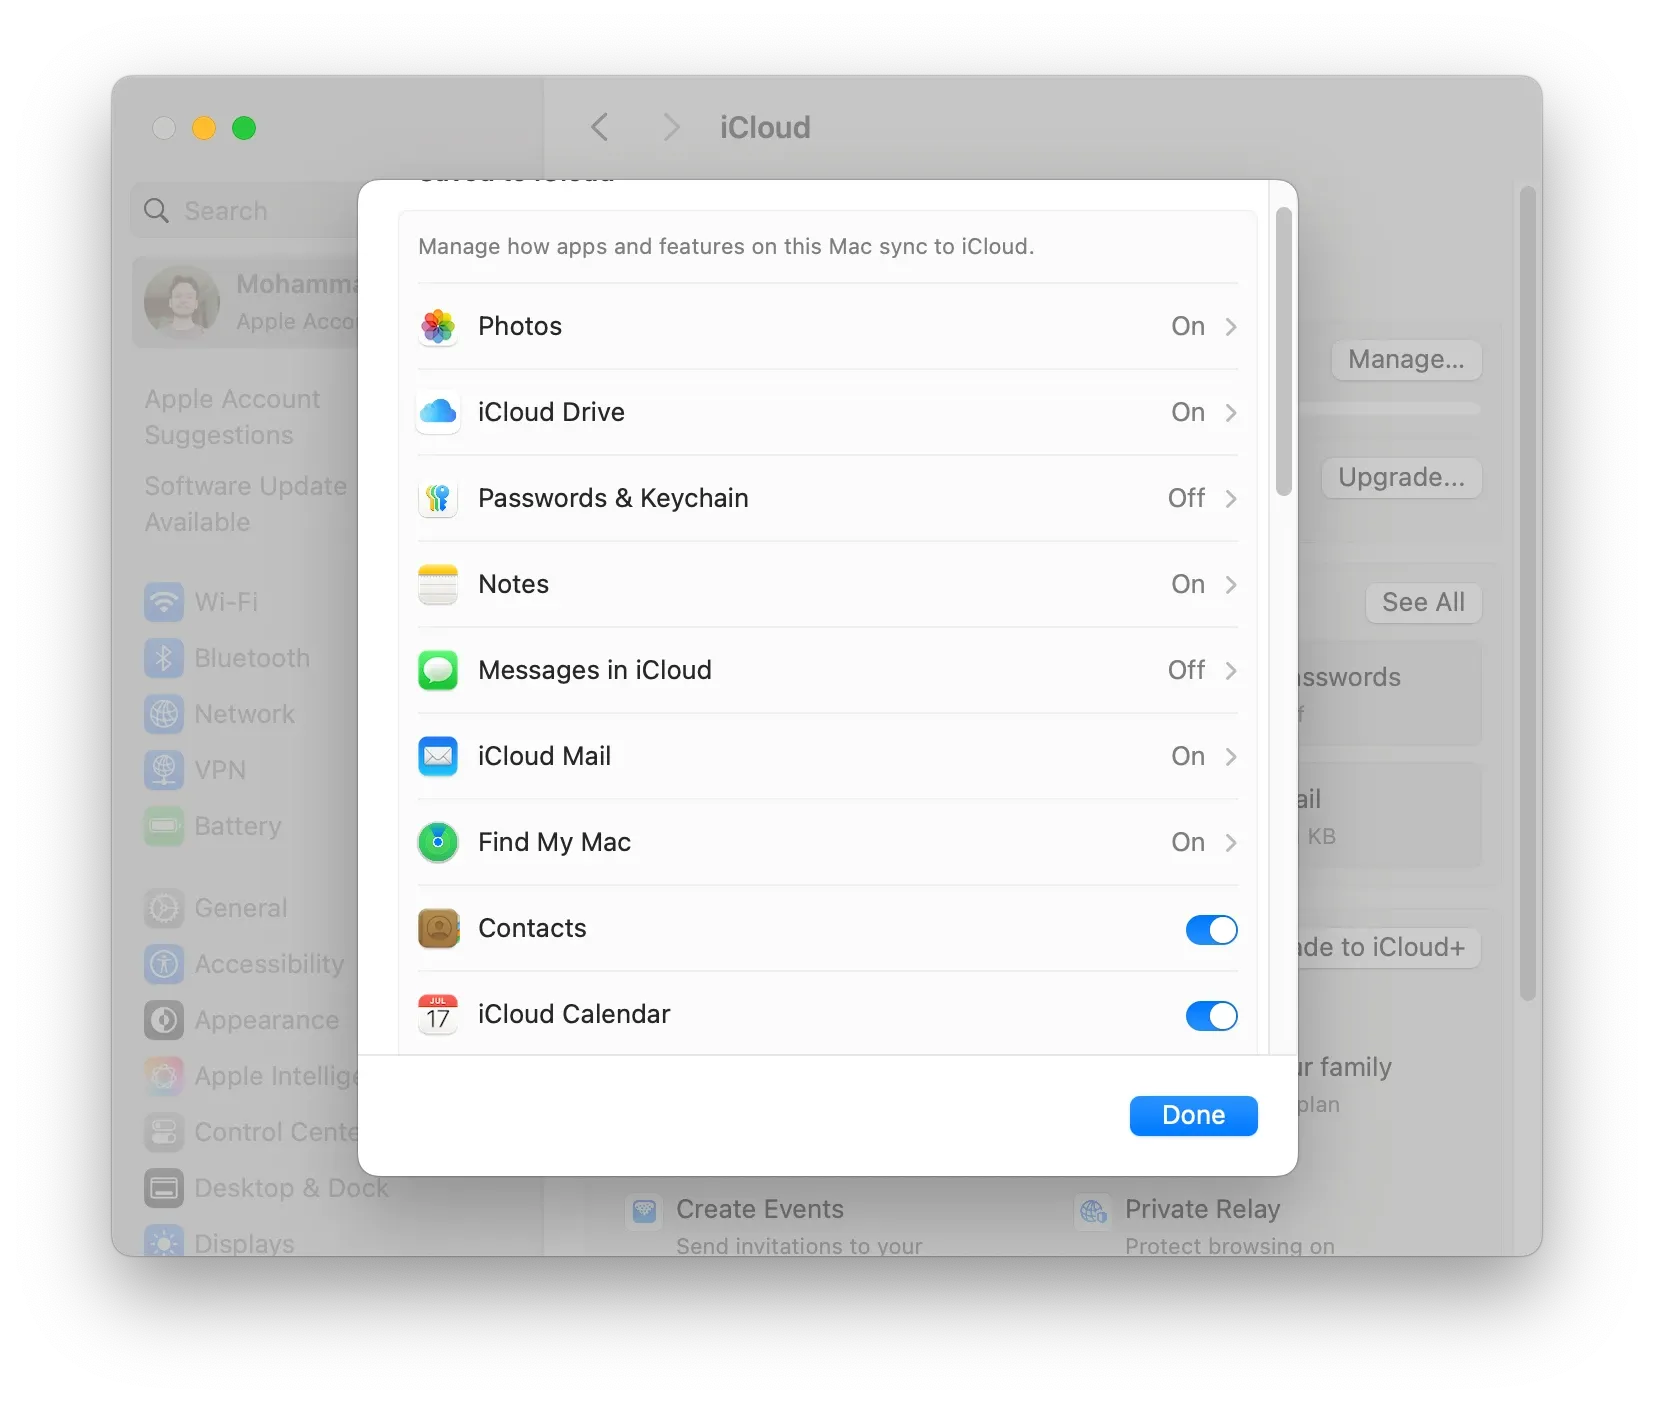1654x1404 pixels.
Task: Click the Find My Mac radar icon
Action: (x=438, y=842)
